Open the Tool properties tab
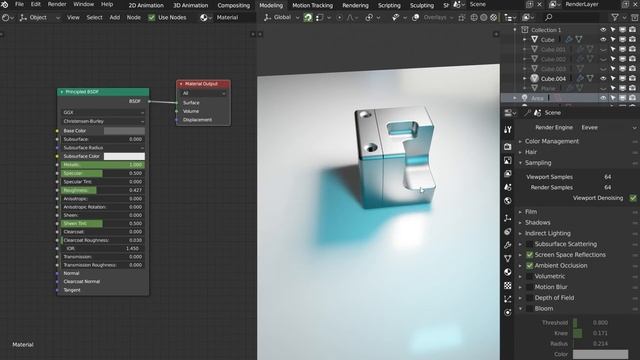Image resolution: width=640 pixels, height=360 pixels. 508,130
